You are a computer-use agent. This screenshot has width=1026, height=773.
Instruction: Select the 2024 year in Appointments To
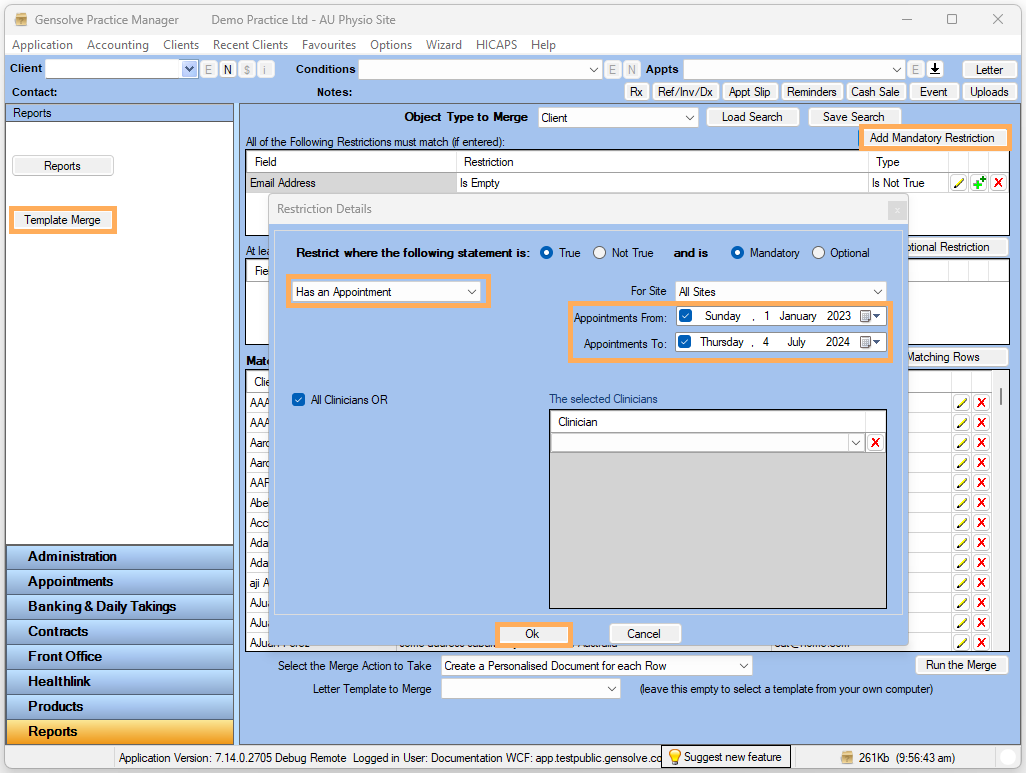(x=838, y=342)
